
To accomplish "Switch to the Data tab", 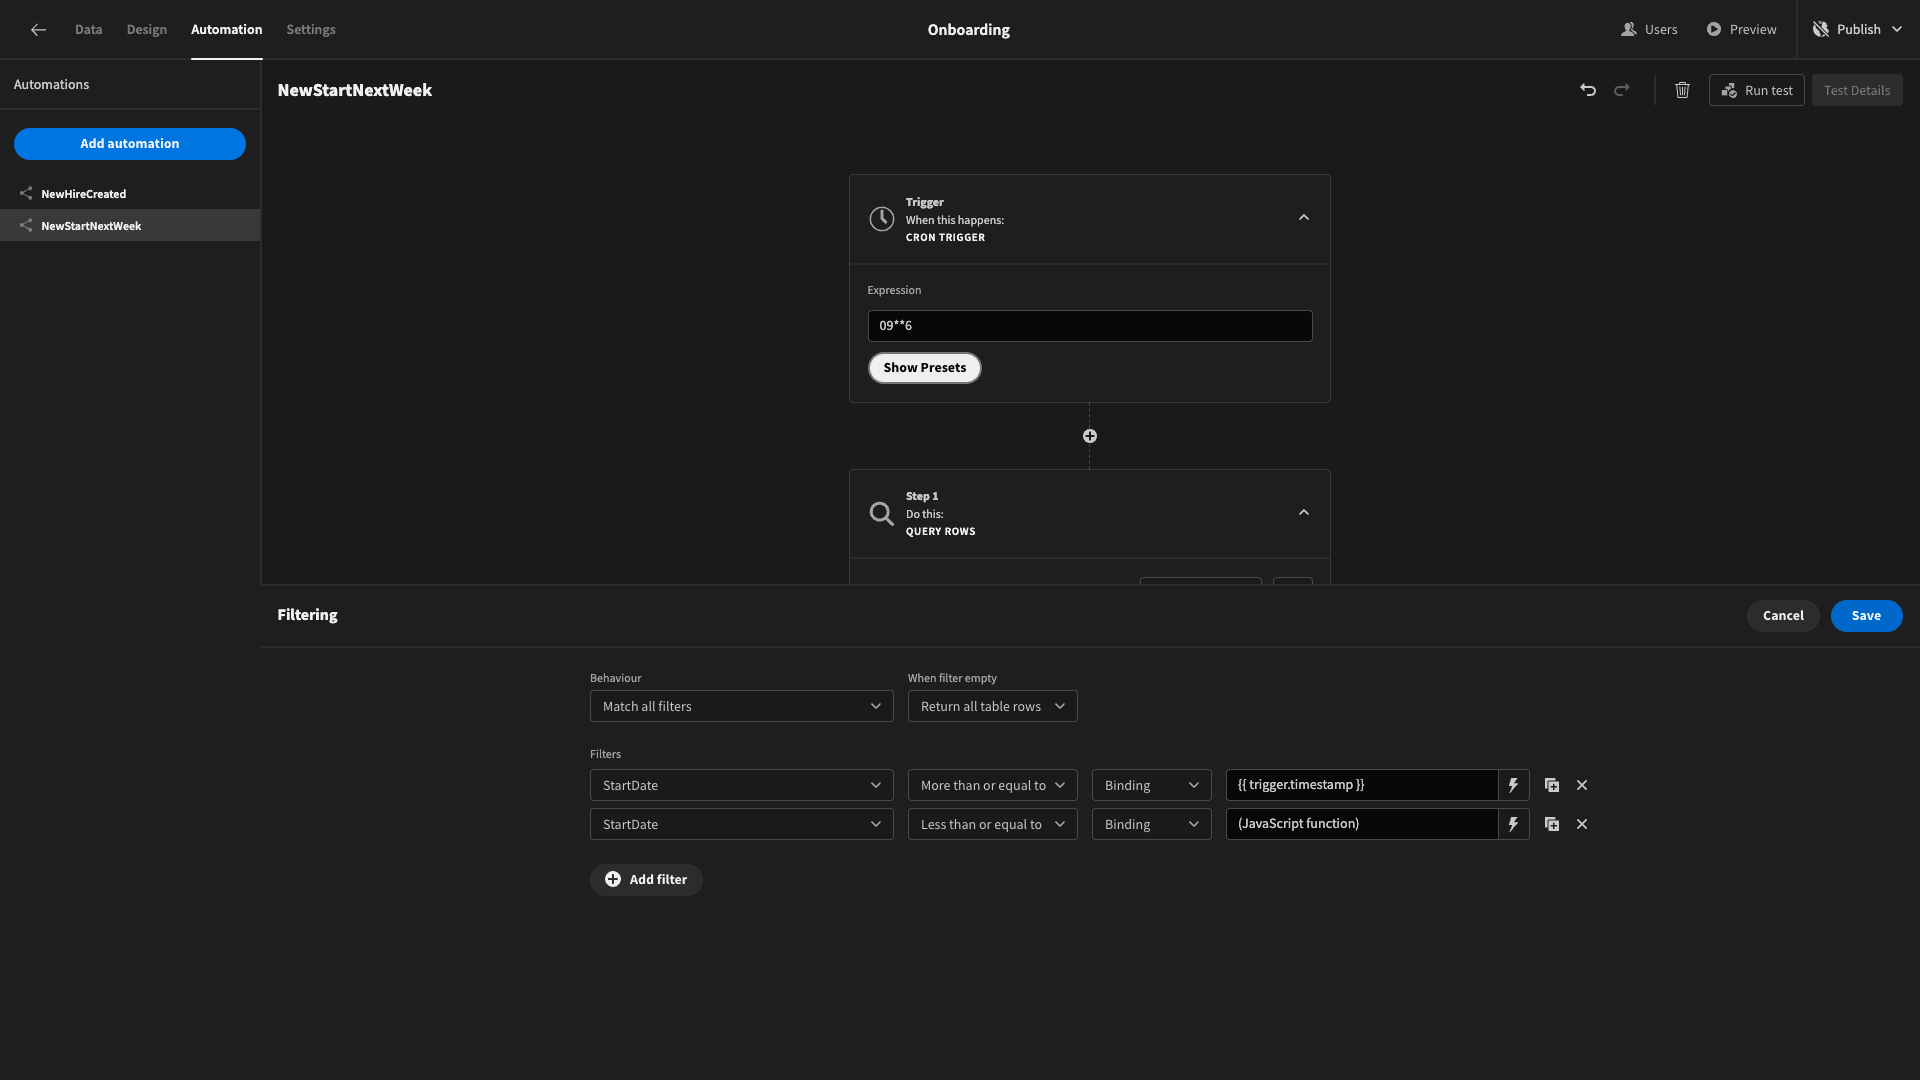I will [x=88, y=30].
